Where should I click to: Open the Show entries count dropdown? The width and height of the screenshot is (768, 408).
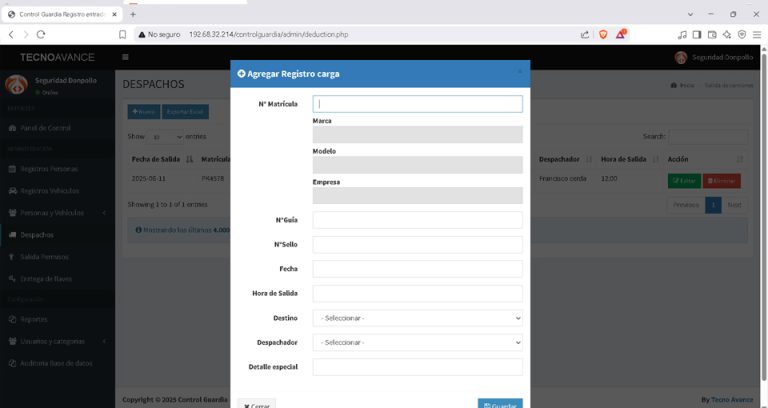166,137
